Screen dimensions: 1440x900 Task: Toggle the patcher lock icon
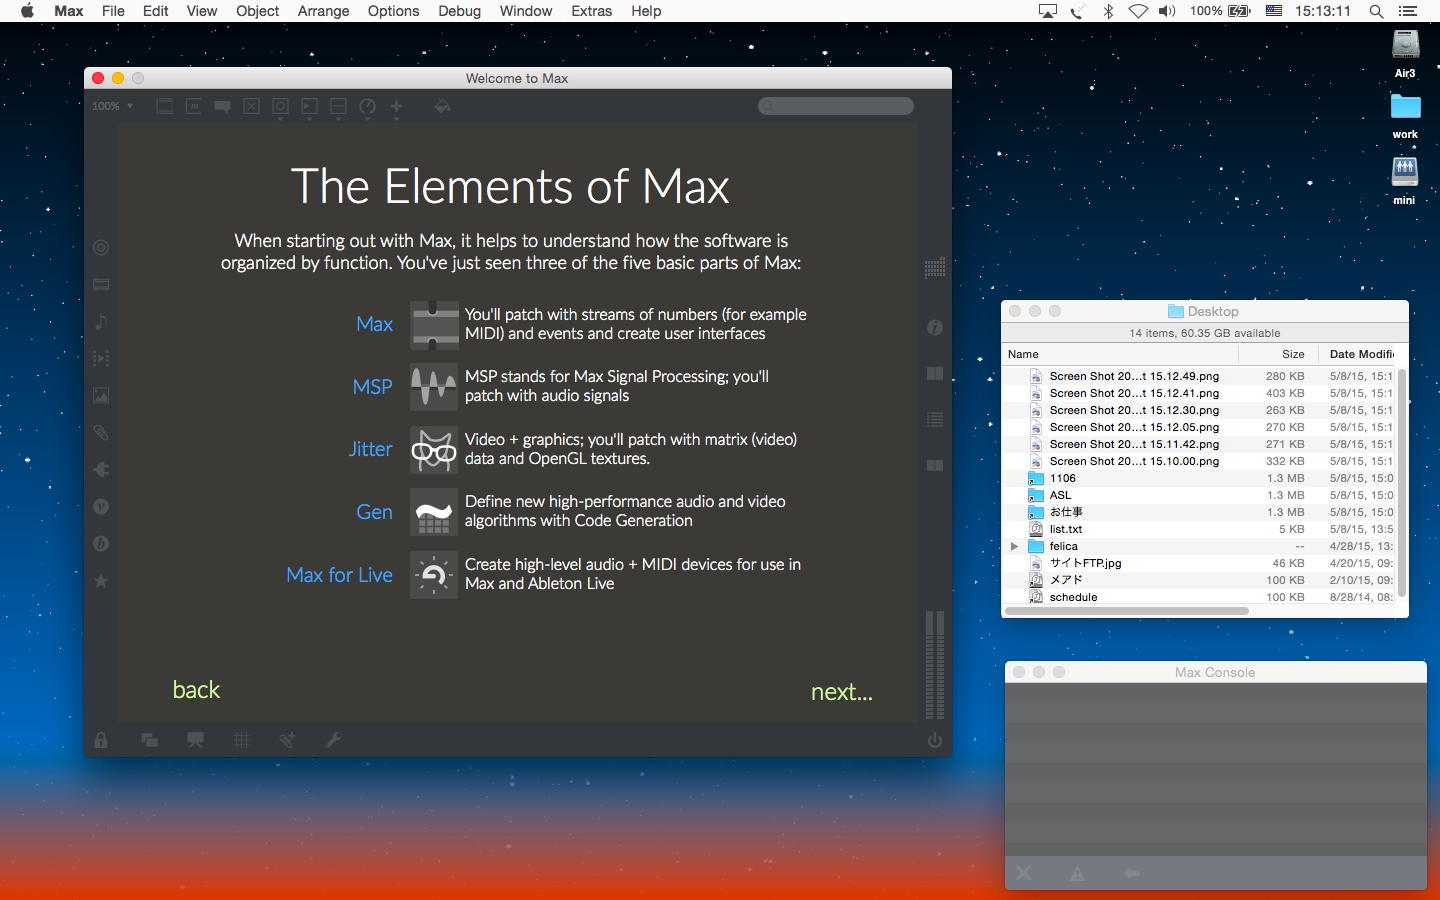pyautogui.click(x=101, y=740)
